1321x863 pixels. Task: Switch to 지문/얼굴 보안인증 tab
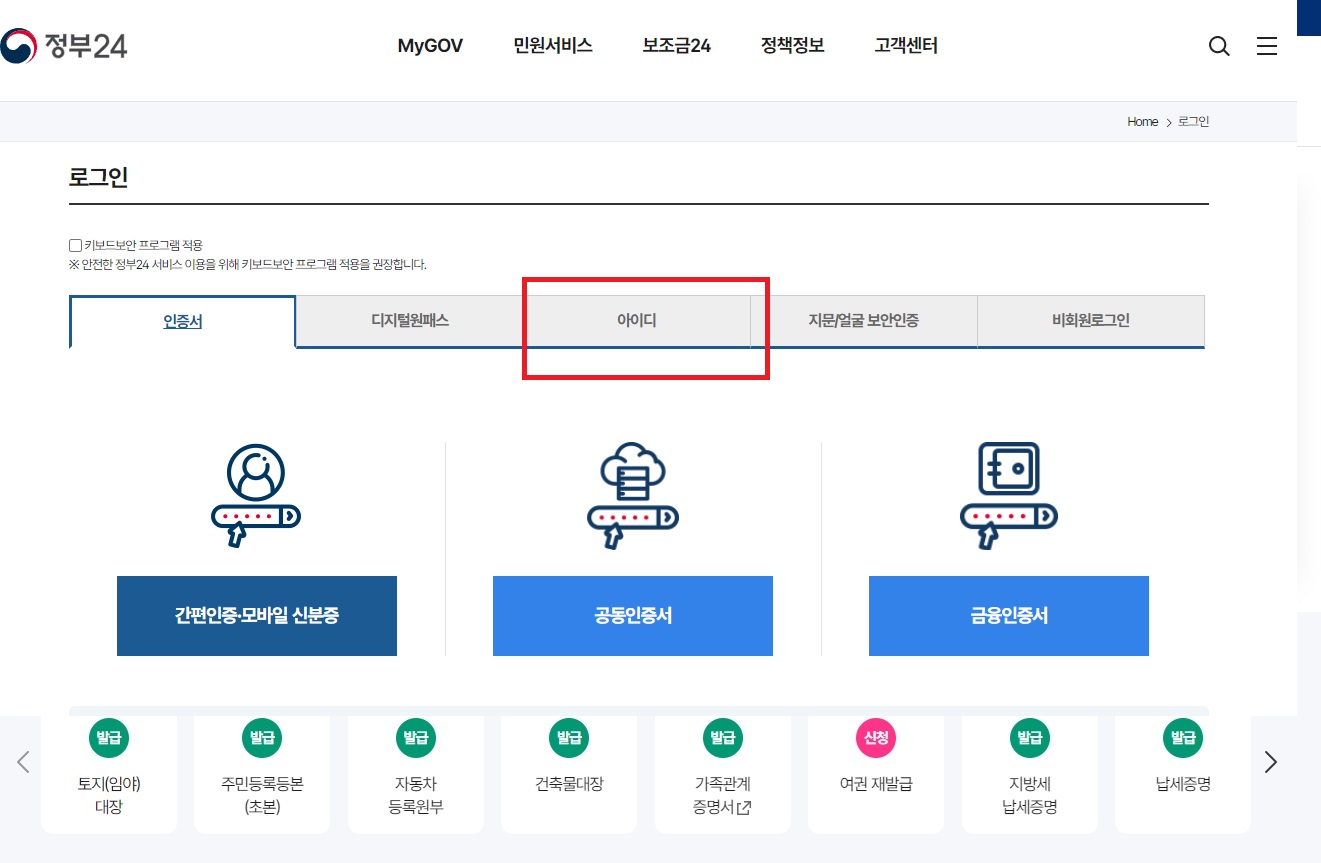click(x=864, y=321)
